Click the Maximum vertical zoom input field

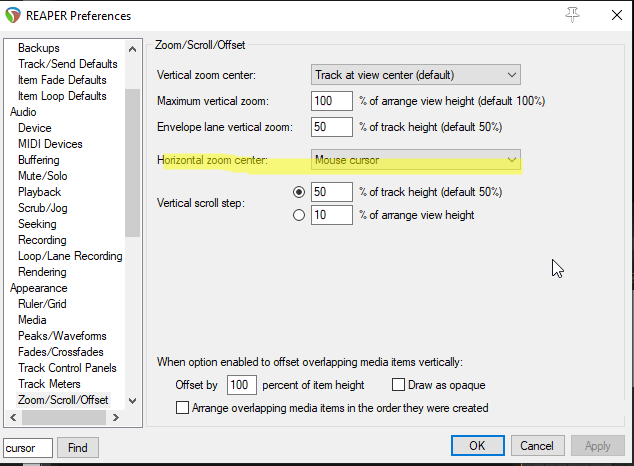pos(332,101)
